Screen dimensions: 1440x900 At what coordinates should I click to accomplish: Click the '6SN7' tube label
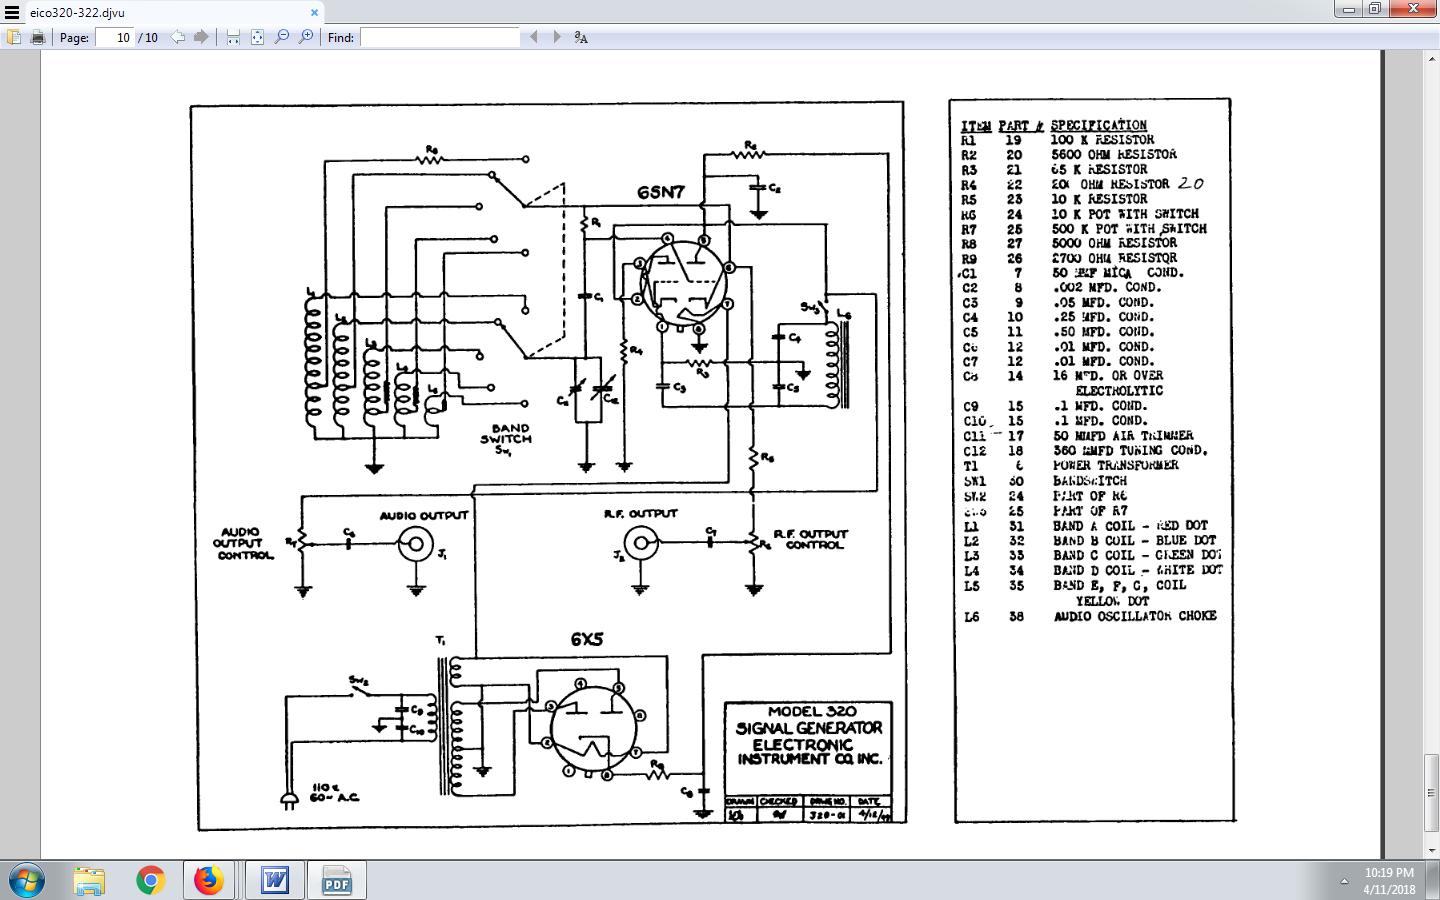[662, 192]
